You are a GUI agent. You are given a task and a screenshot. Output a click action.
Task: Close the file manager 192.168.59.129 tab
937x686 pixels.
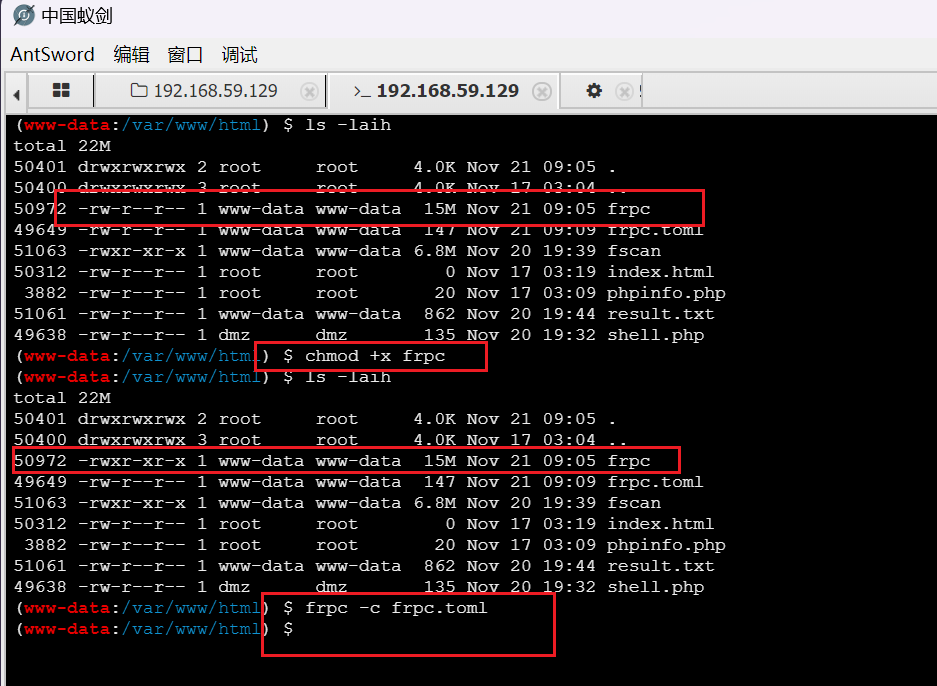click(x=310, y=92)
